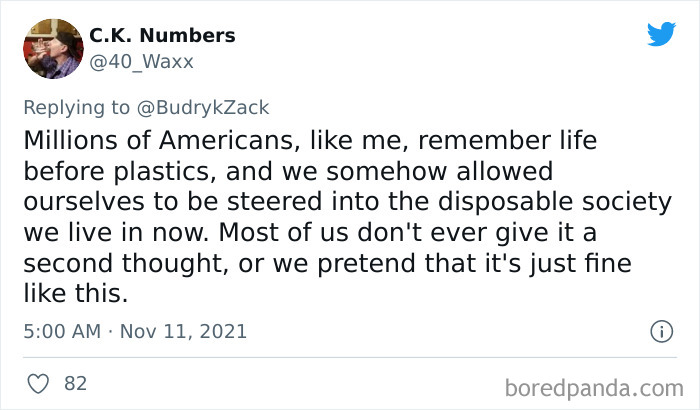Open C.K. Numbers' profile picture

click(51, 49)
